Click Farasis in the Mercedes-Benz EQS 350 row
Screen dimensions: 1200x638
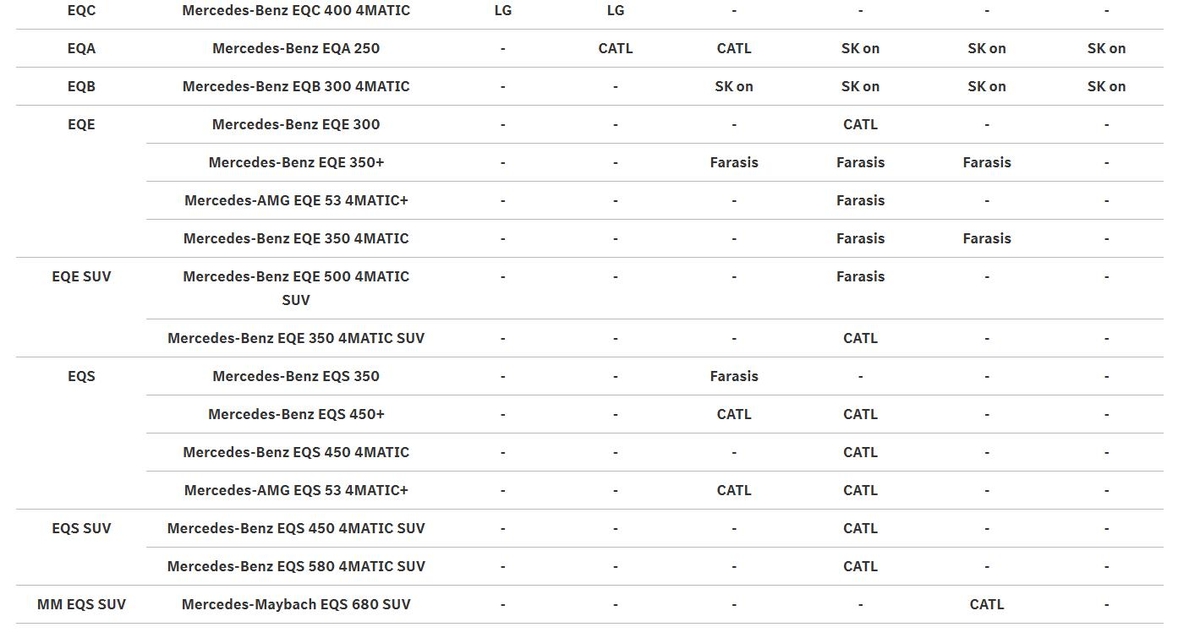[x=734, y=376]
